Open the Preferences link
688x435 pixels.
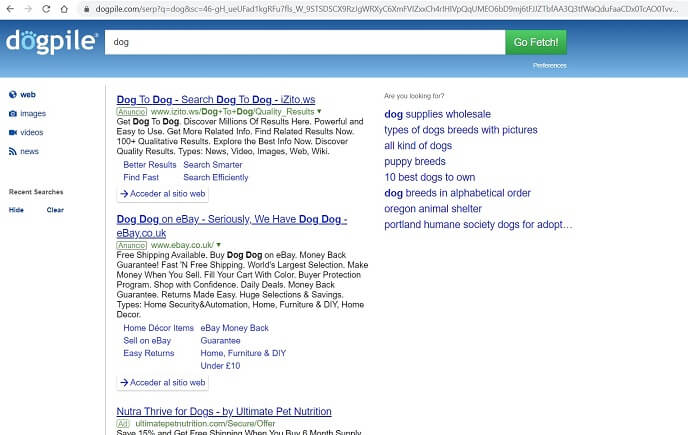(549, 65)
